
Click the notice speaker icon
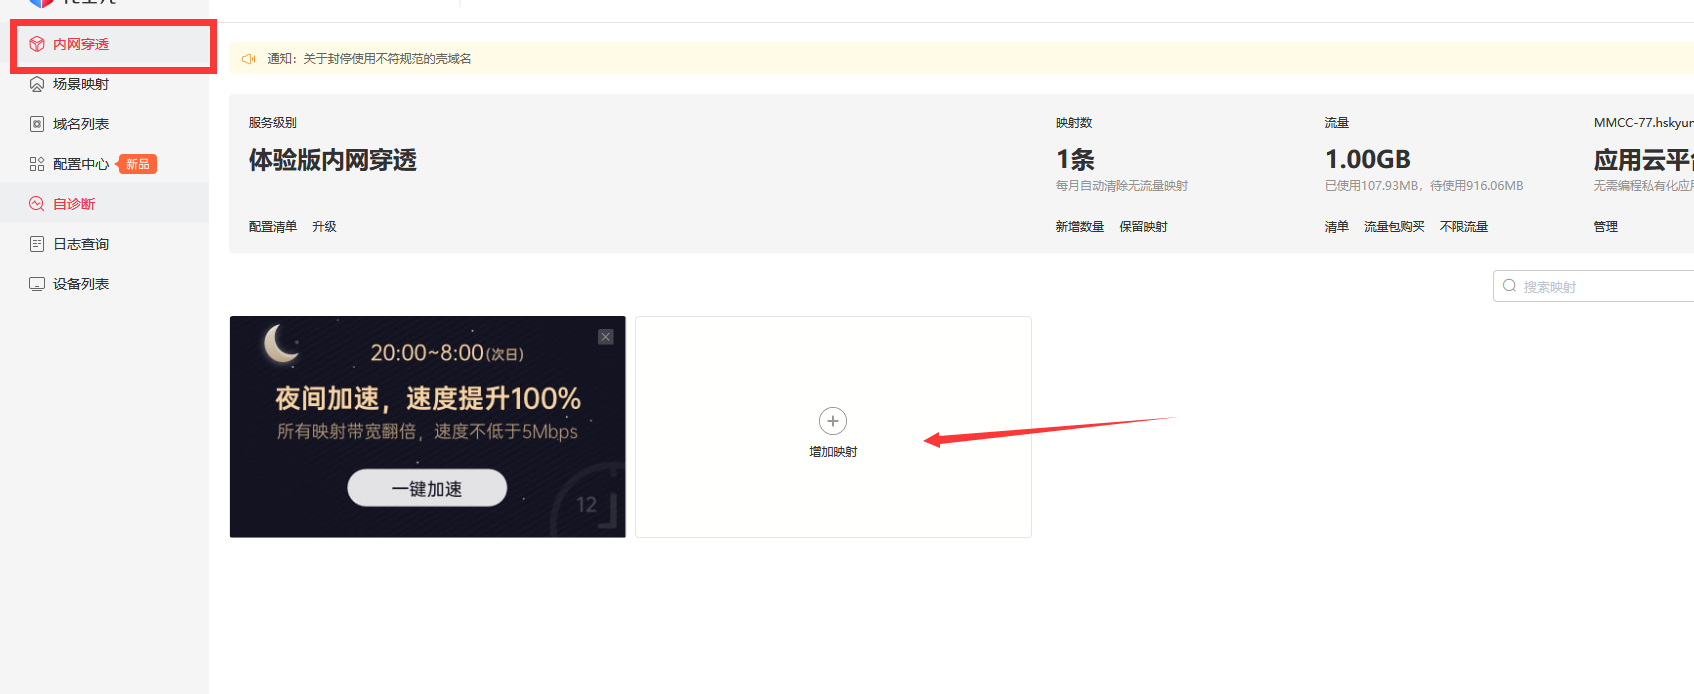click(249, 59)
